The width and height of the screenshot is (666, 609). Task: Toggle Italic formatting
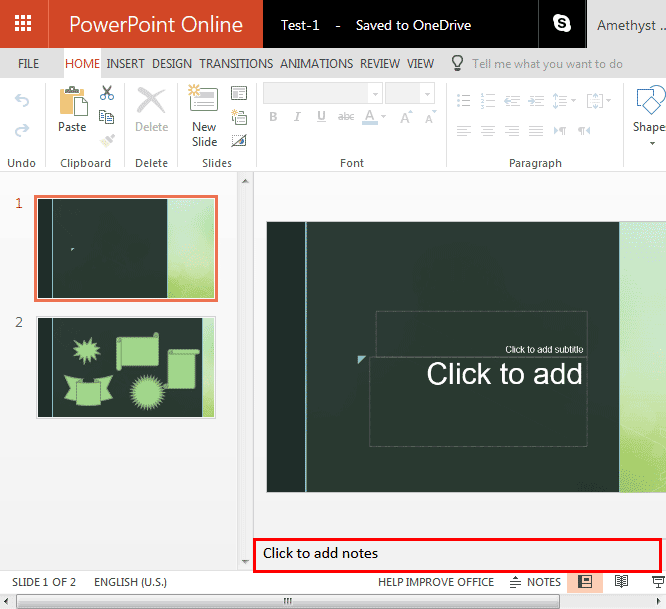(297, 116)
